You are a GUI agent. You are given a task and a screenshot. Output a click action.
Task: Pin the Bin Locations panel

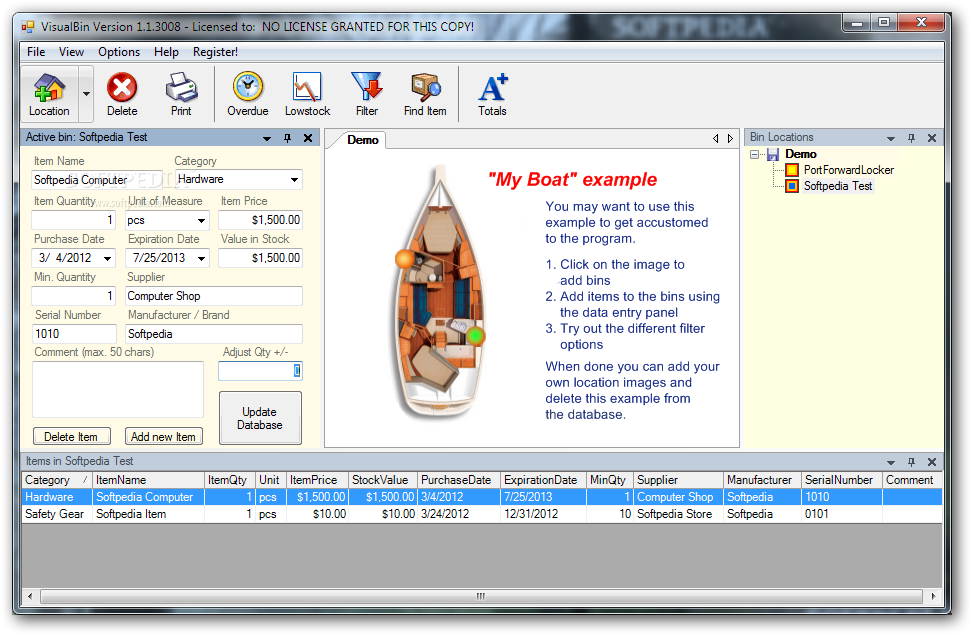(x=911, y=138)
